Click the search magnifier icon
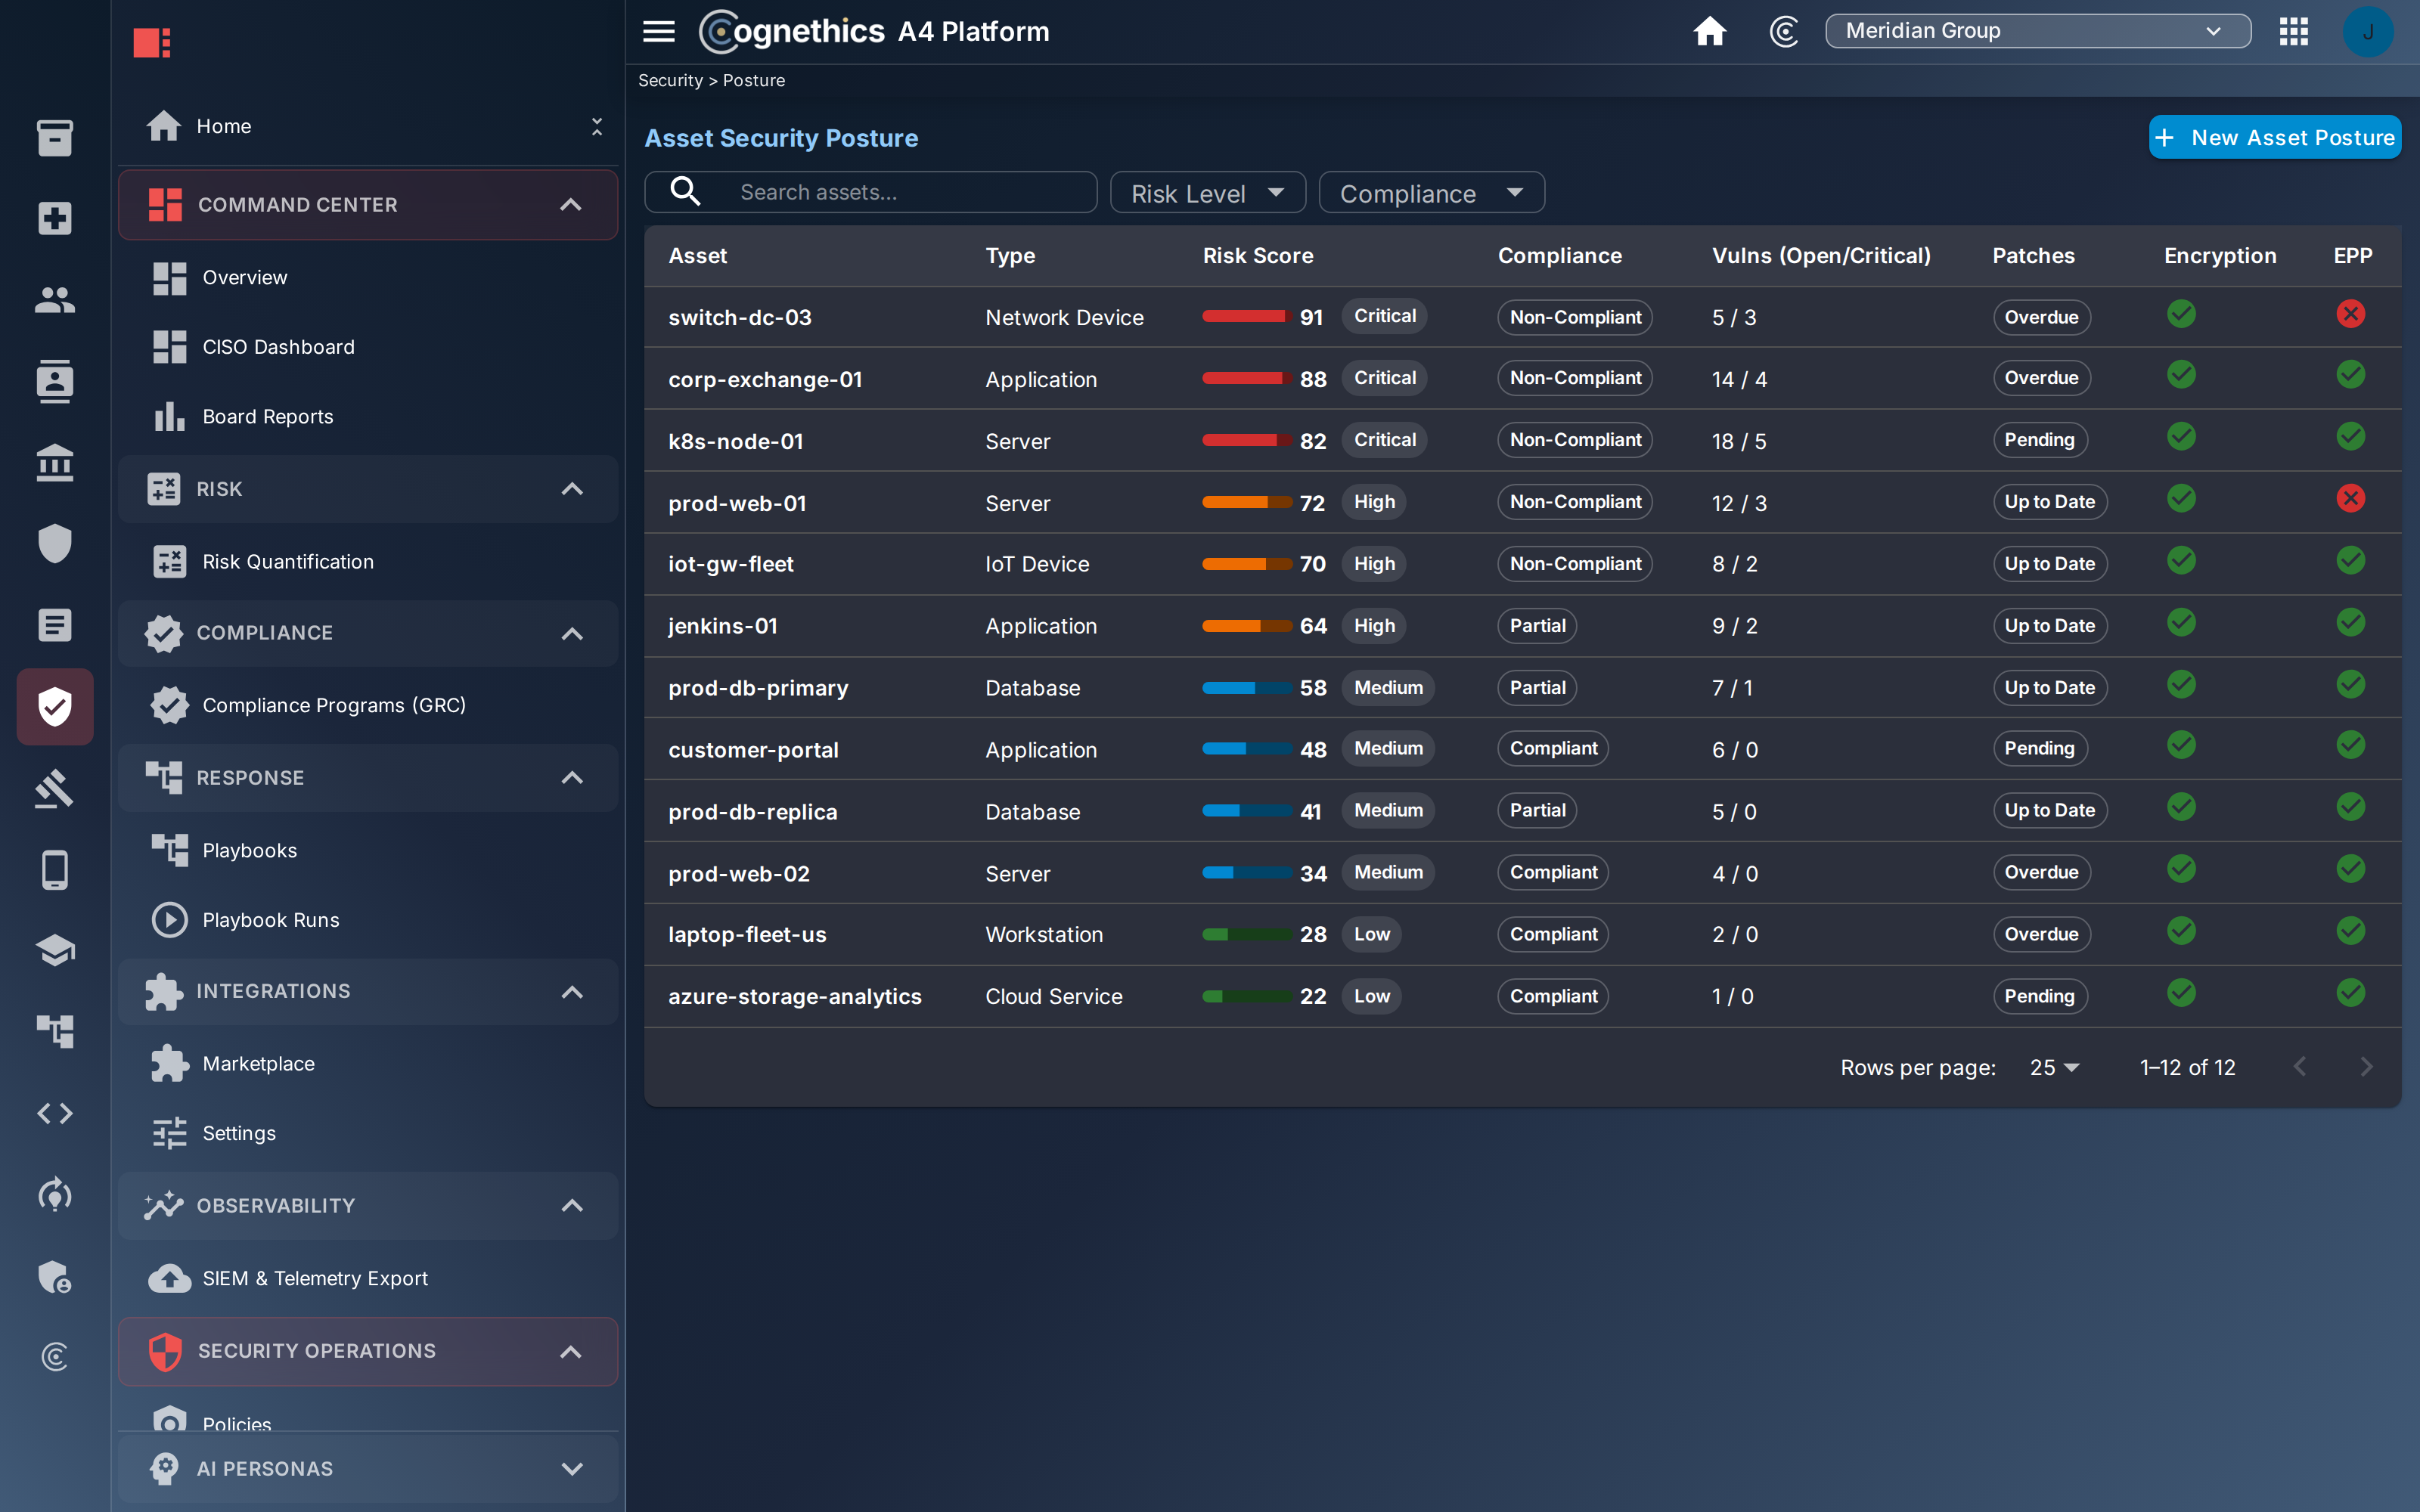This screenshot has height=1512, width=2420. pyautogui.click(x=685, y=191)
